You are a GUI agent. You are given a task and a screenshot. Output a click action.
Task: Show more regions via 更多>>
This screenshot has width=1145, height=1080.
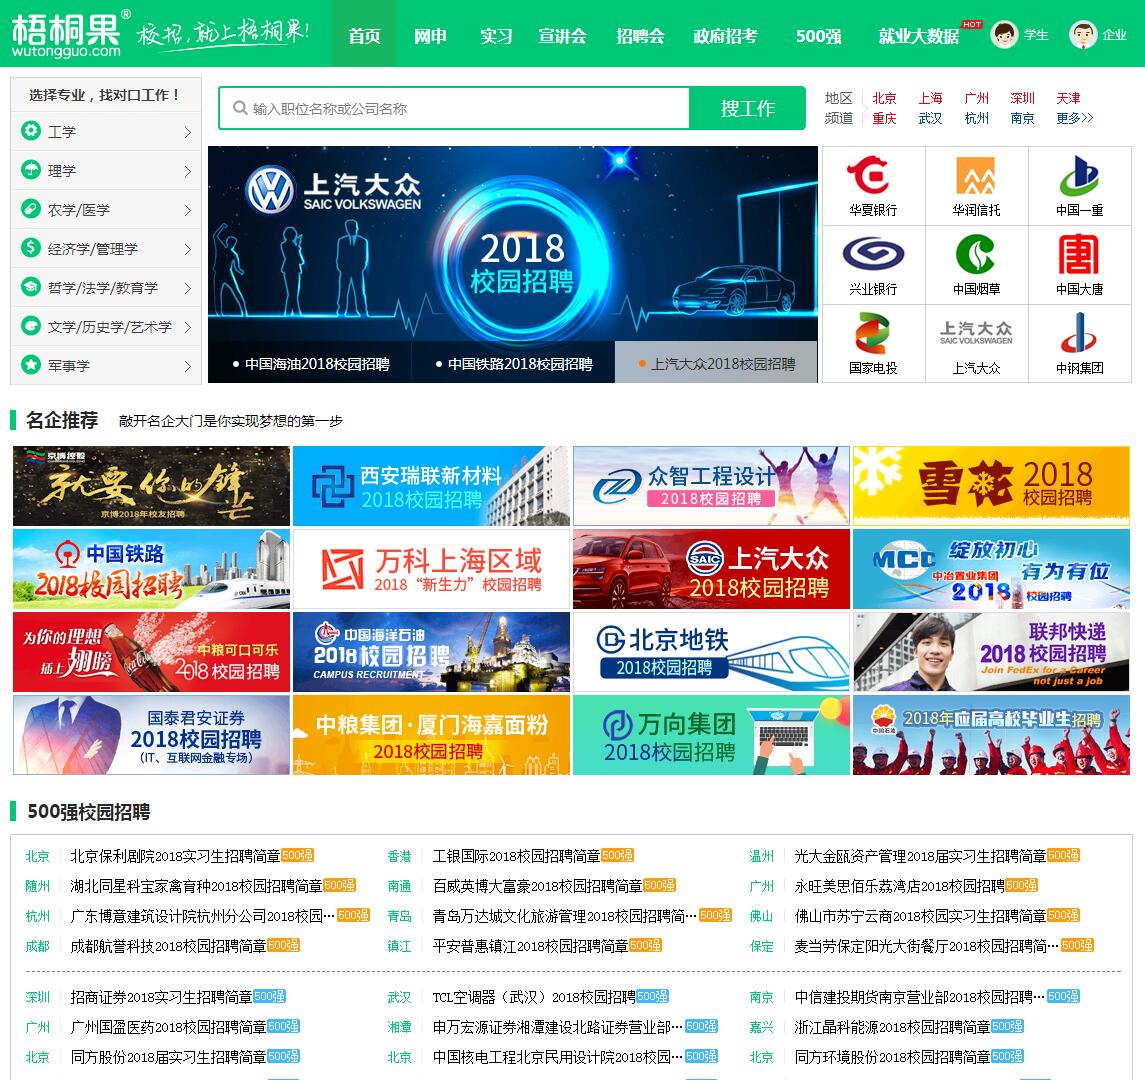point(1074,118)
